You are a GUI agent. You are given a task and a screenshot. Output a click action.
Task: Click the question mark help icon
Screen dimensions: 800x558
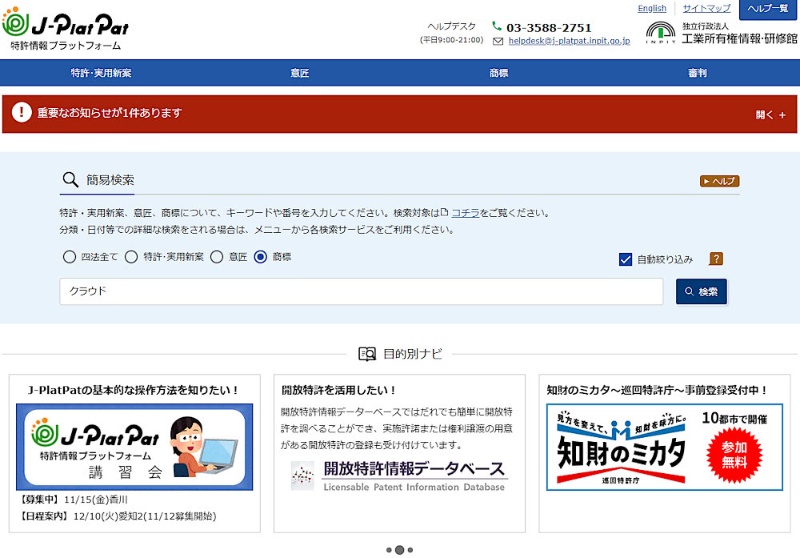716,259
